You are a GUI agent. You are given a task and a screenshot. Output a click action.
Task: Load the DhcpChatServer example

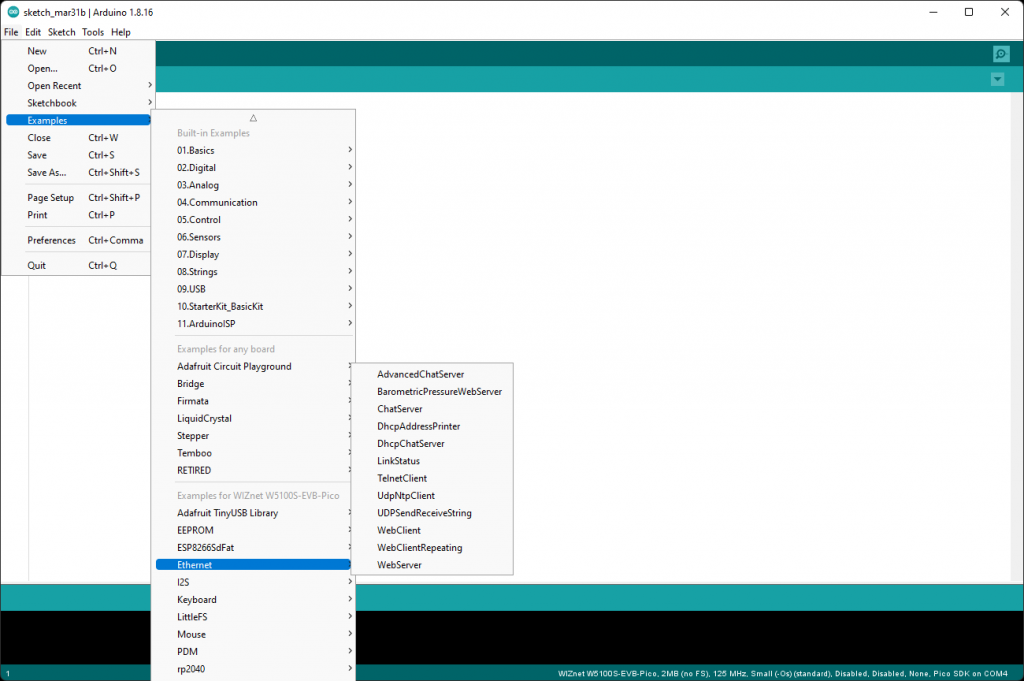pos(432,443)
